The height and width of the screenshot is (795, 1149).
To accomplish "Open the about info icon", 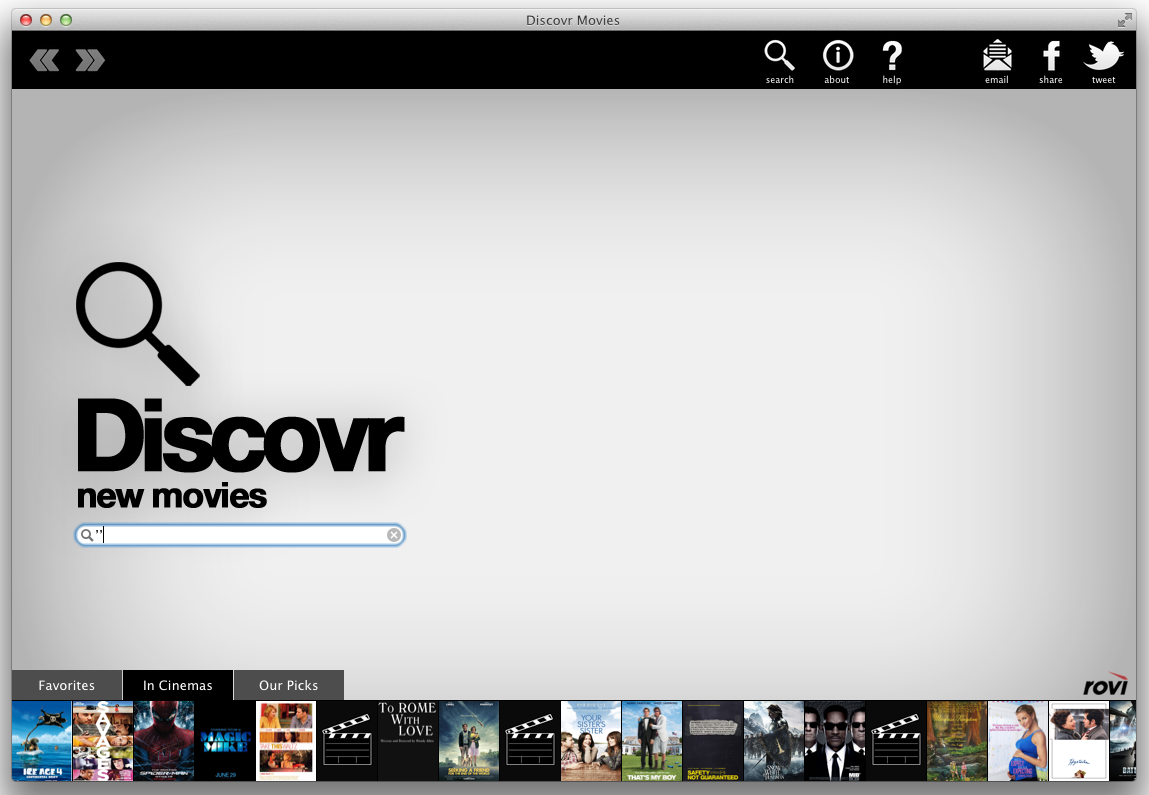I will click(837, 58).
